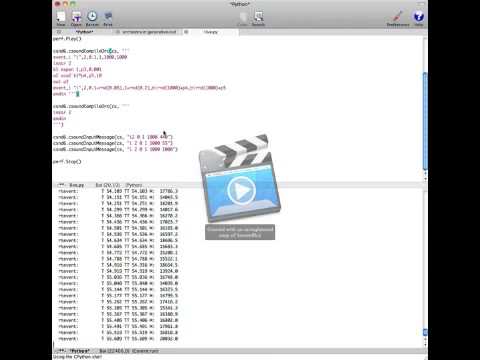Click the first rtevent output line
Image resolution: width=480 pixels, height=360 pixels.
point(118,191)
